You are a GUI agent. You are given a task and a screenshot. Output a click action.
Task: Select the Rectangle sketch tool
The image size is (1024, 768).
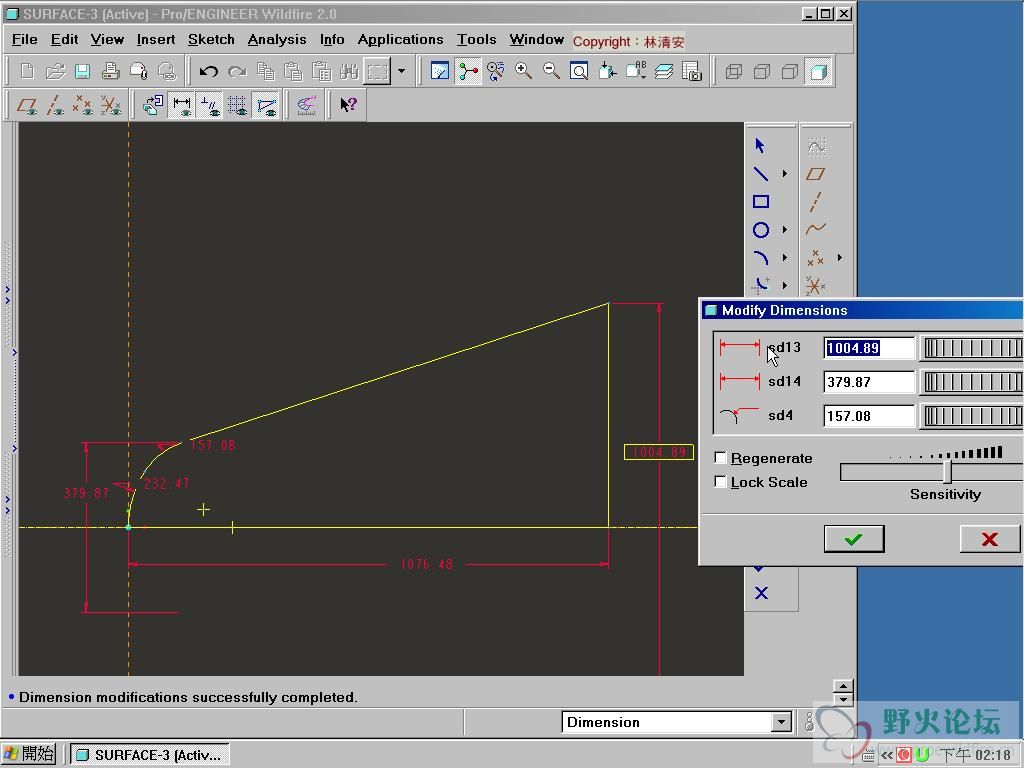(x=760, y=202)
